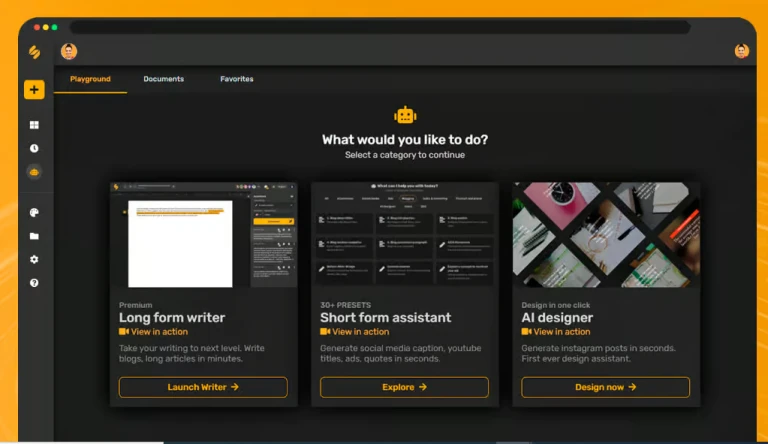Click the app logo at sidebar top
768x444 pixels.
[34, 52]
